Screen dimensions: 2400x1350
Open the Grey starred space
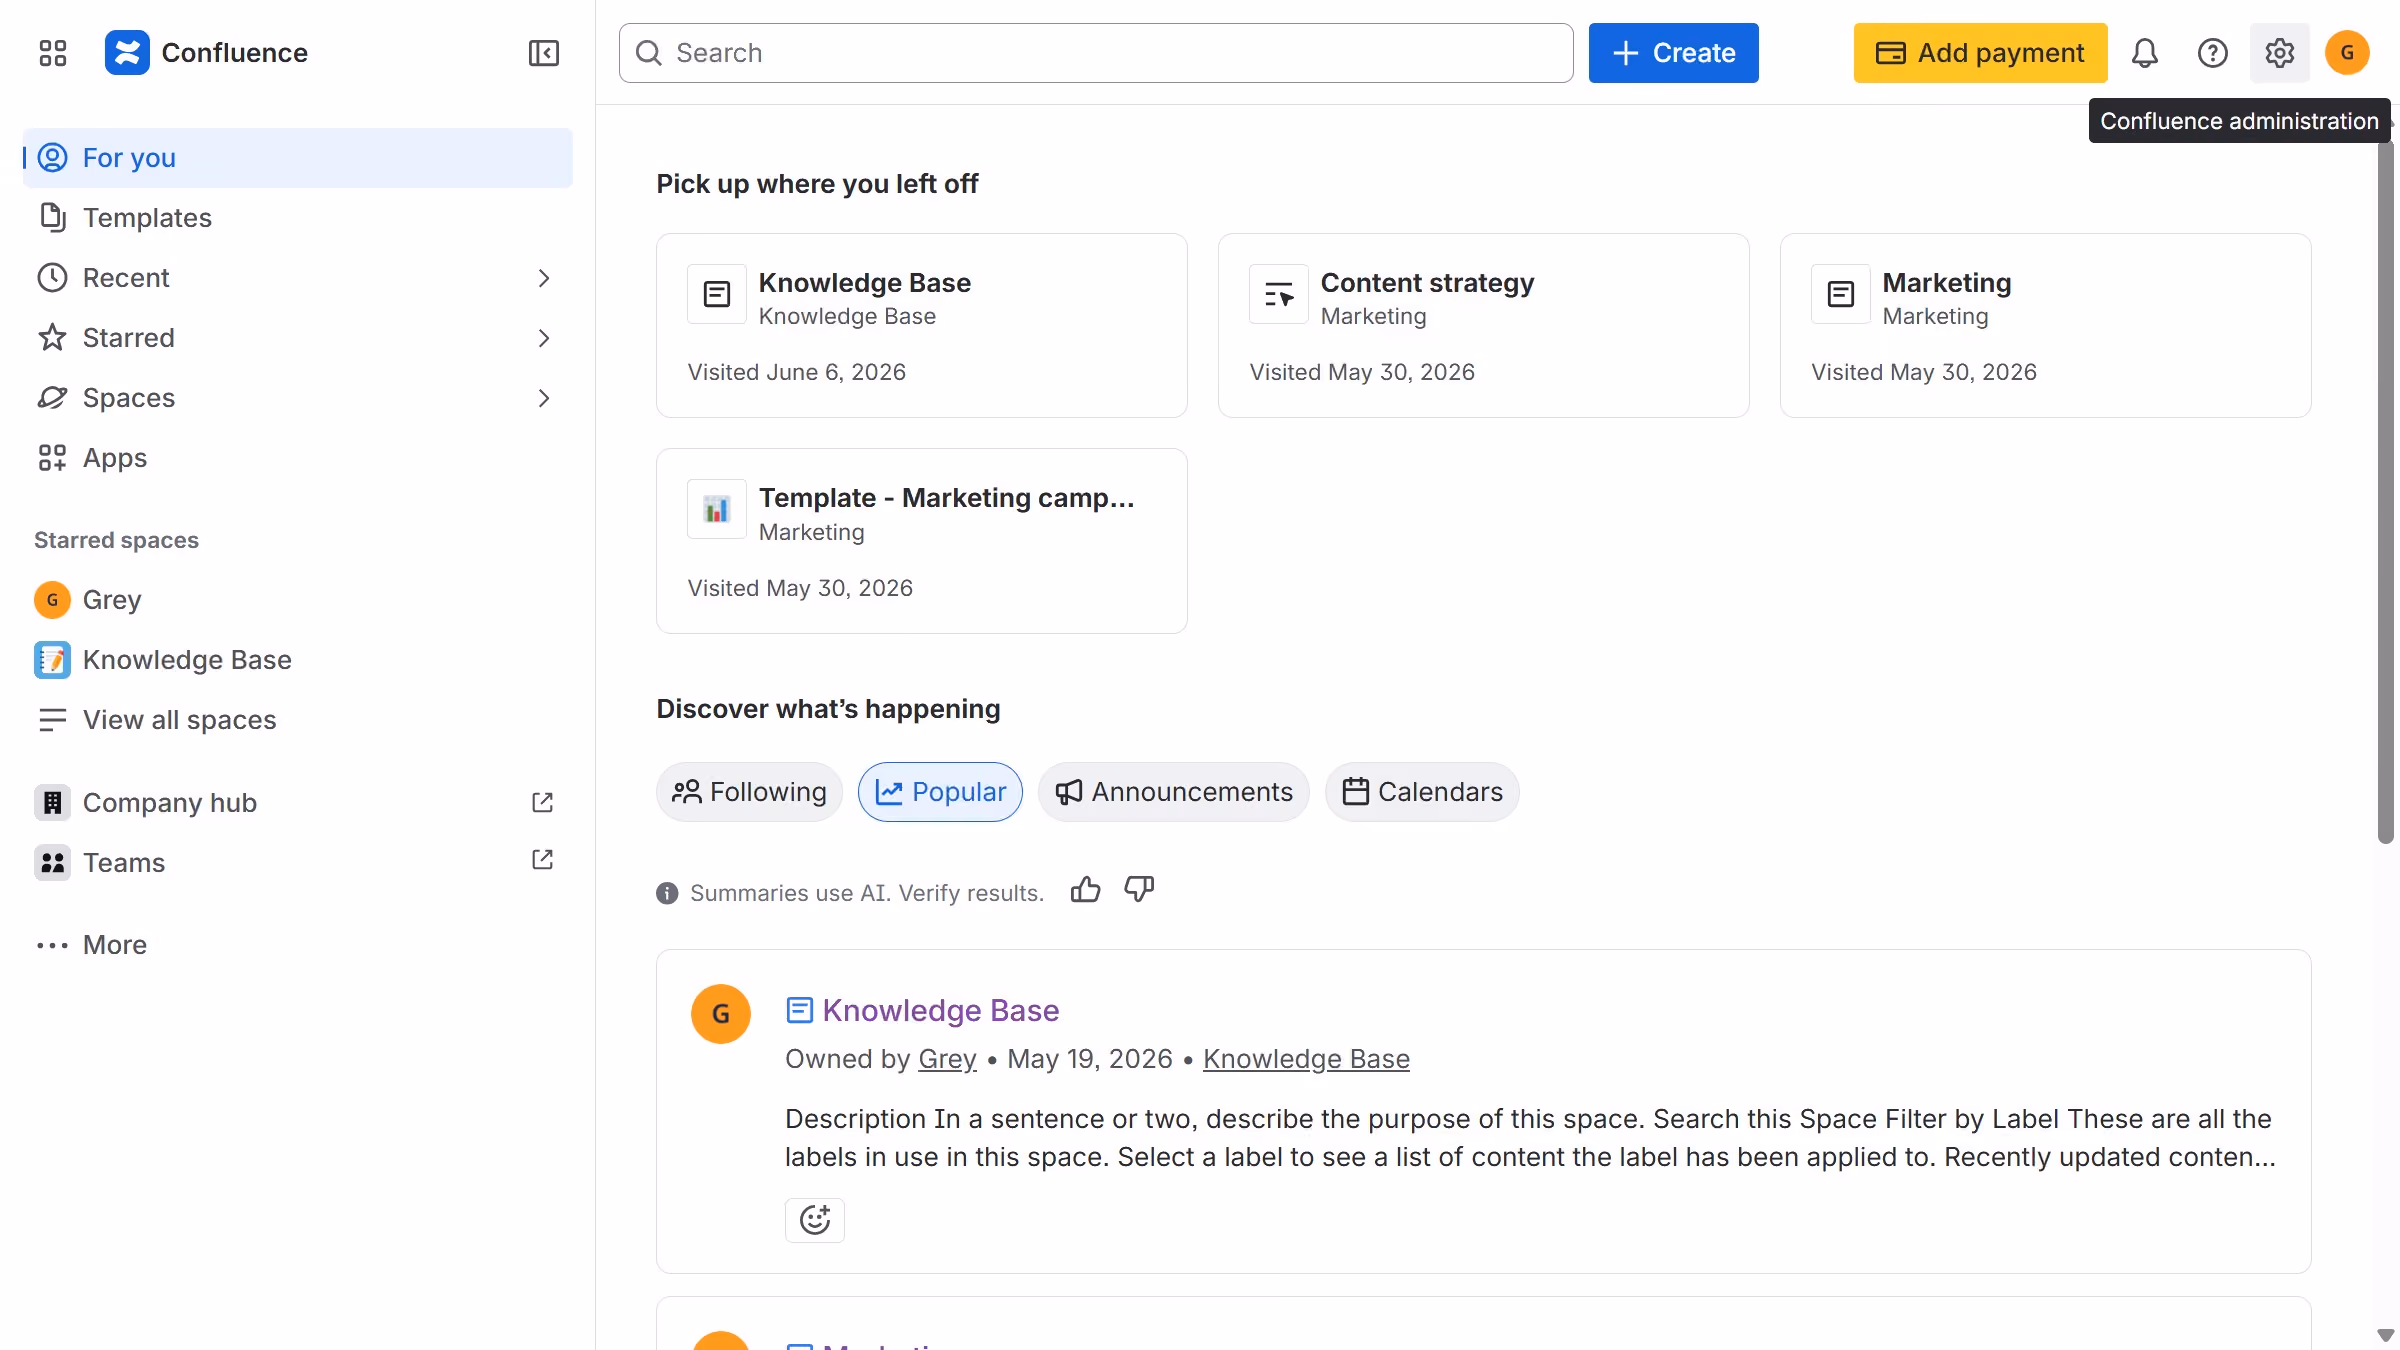tap(298, 600)
